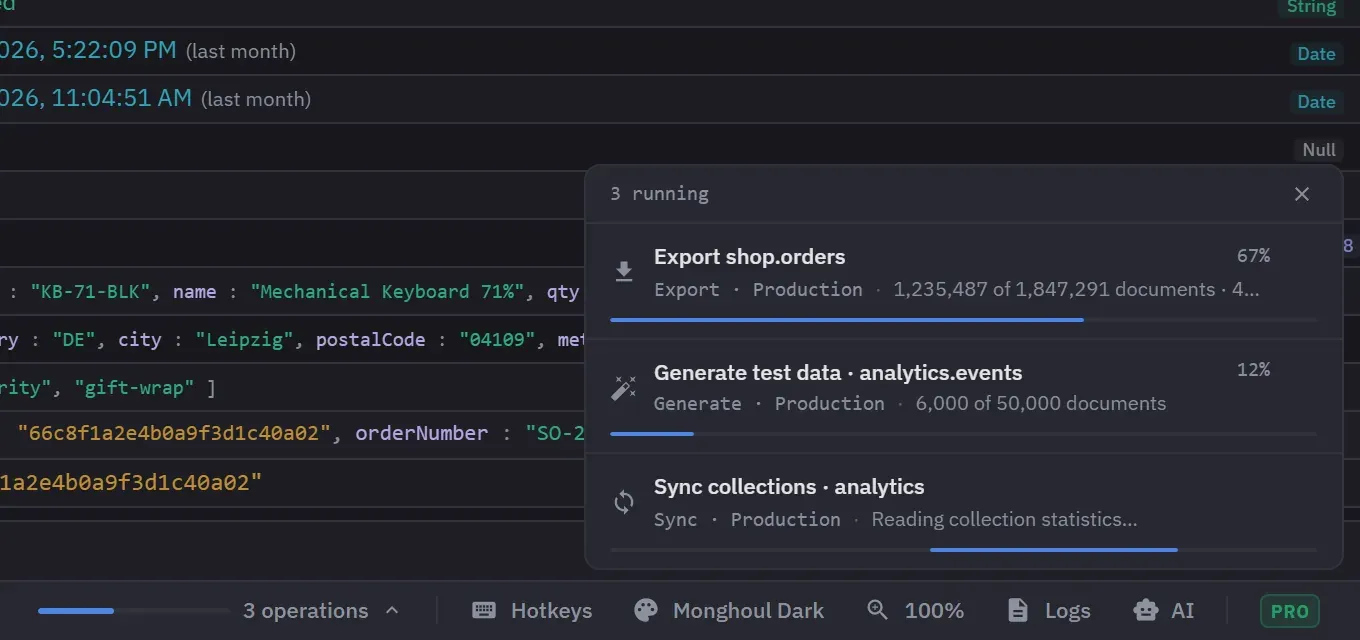This screenshot has width=1360, height=640.
Task: Open the Export shop.orders operation
Action: coord(964,280)
